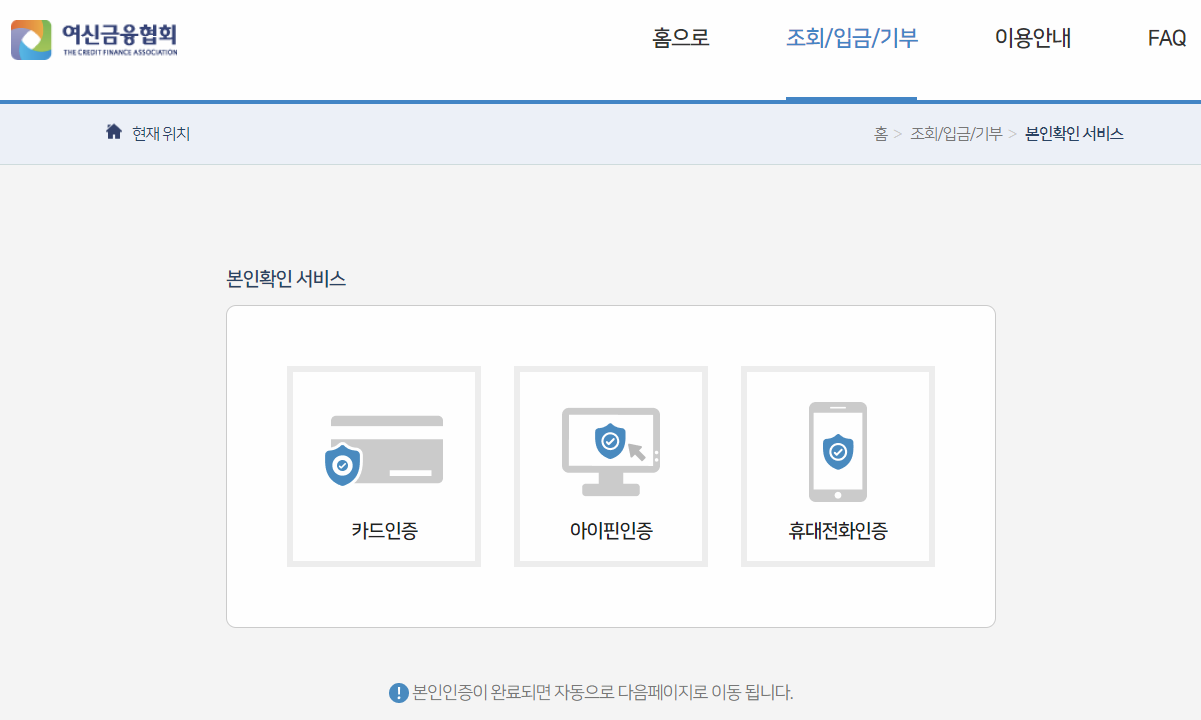Screen dimensions: 1201x720
Task: Open the 이용안내 menu item
Action: (x=1032, y=37)
